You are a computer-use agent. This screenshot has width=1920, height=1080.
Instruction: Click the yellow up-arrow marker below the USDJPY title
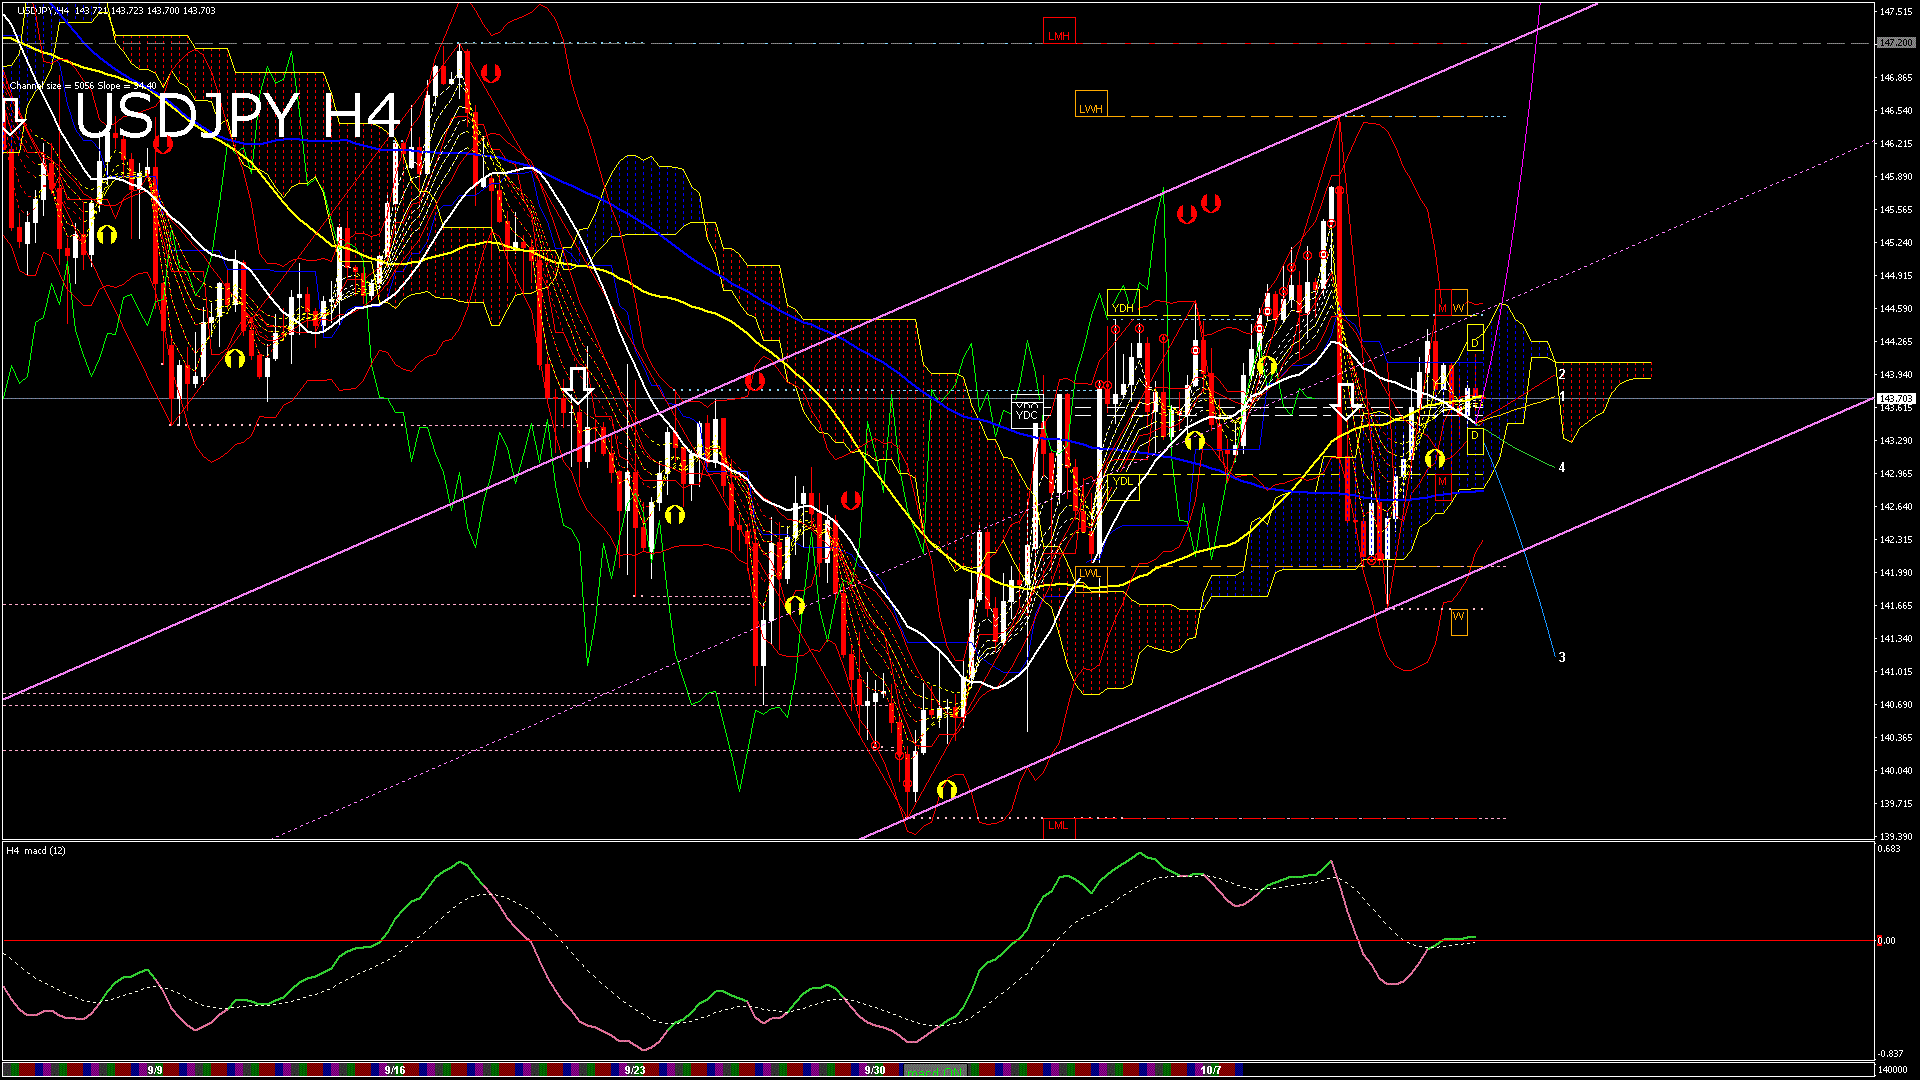107,235
